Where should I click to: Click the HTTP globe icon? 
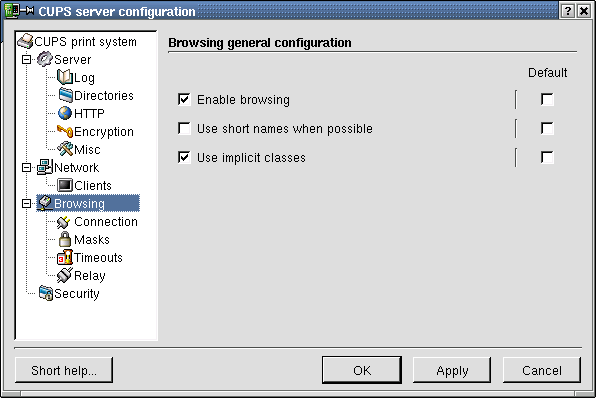(x=65, y=113)
